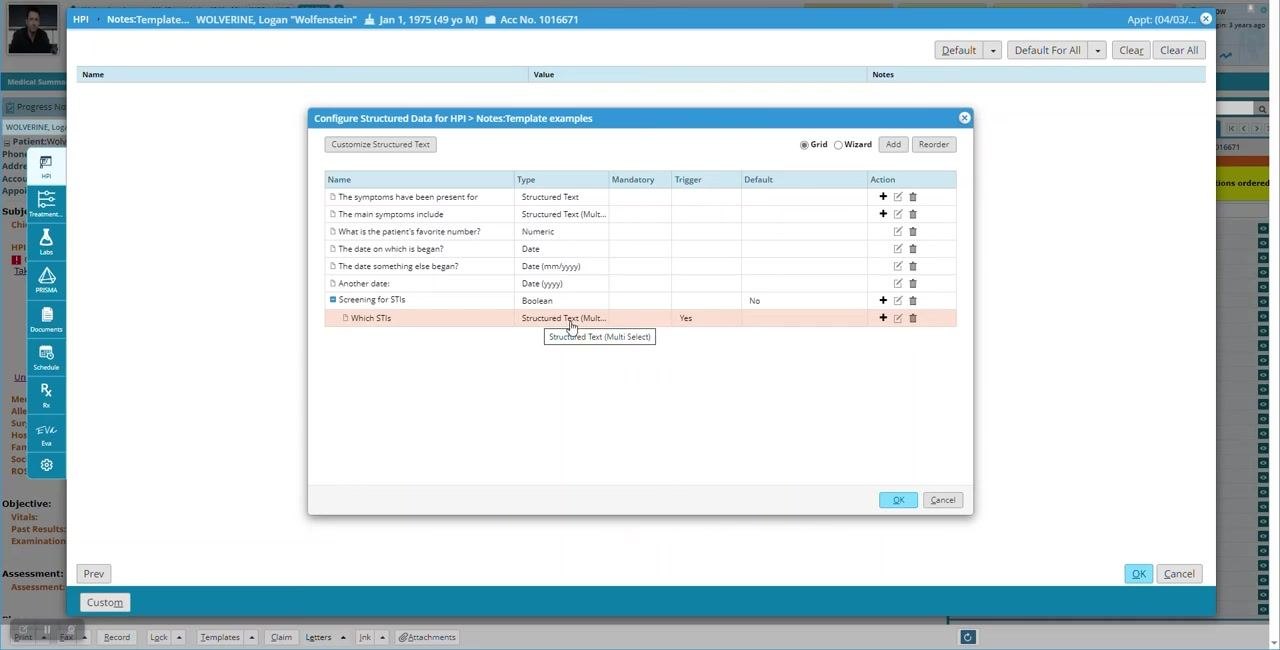The image size is (1280, 650).
Task: Open the sidebar settings gear
Action: tap(46, 465)
